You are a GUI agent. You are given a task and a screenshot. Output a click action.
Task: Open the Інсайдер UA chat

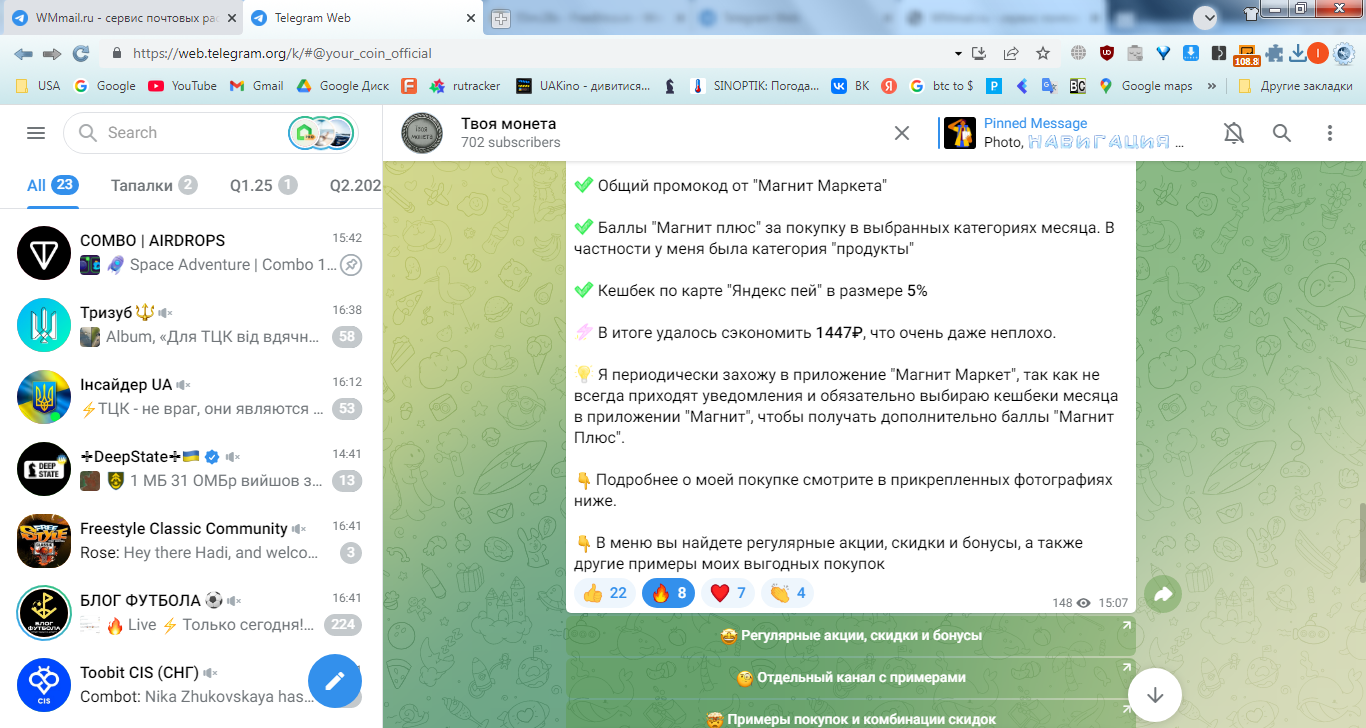(x=191, y=397)
